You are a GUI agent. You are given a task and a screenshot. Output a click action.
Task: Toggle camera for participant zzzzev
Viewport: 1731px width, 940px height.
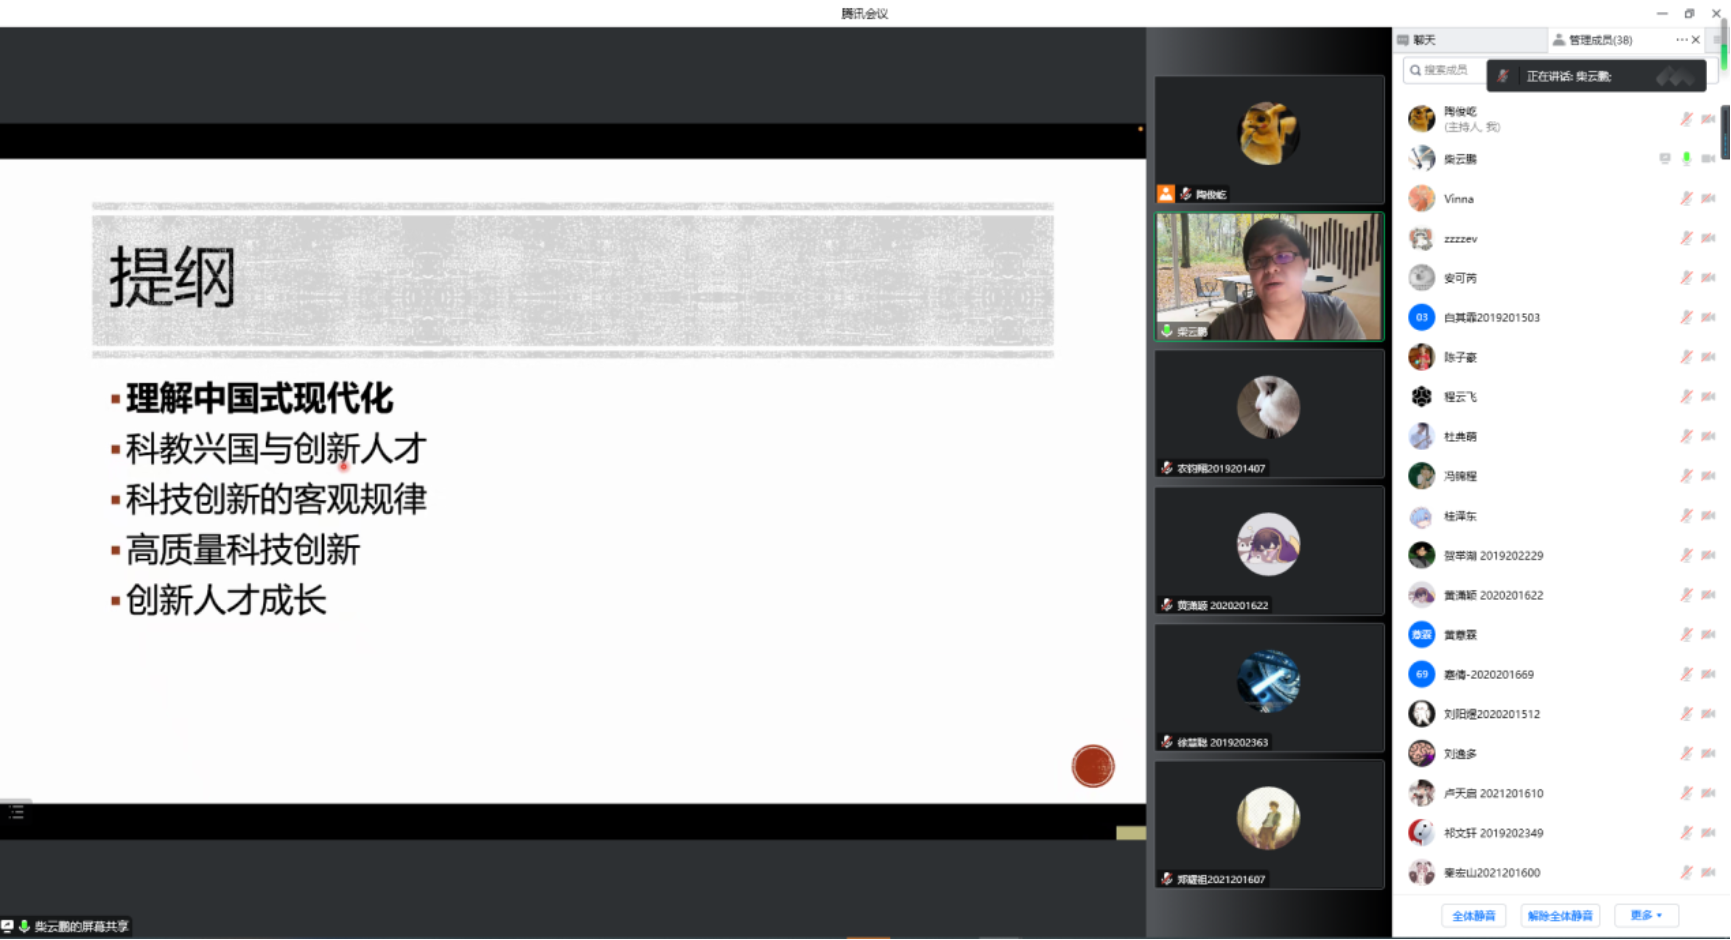pyautogui.click(x=1708, y=238)
